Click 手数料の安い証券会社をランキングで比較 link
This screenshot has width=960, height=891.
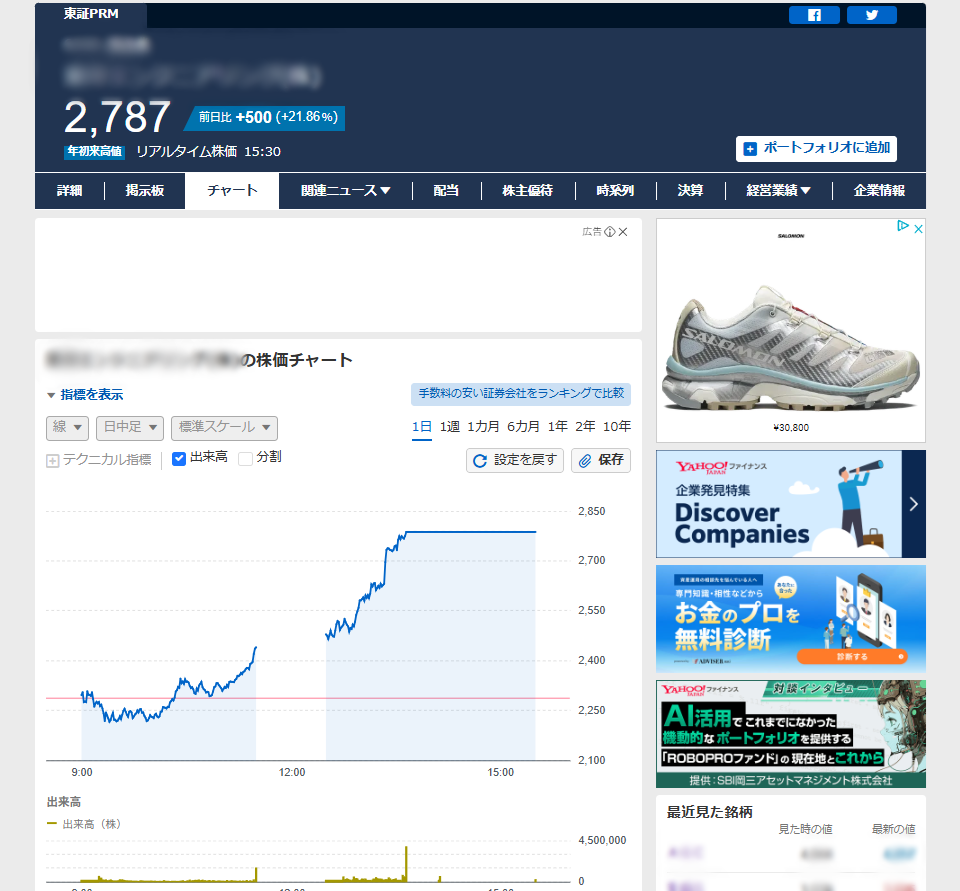pyautogui.click(x=520, y=394)
